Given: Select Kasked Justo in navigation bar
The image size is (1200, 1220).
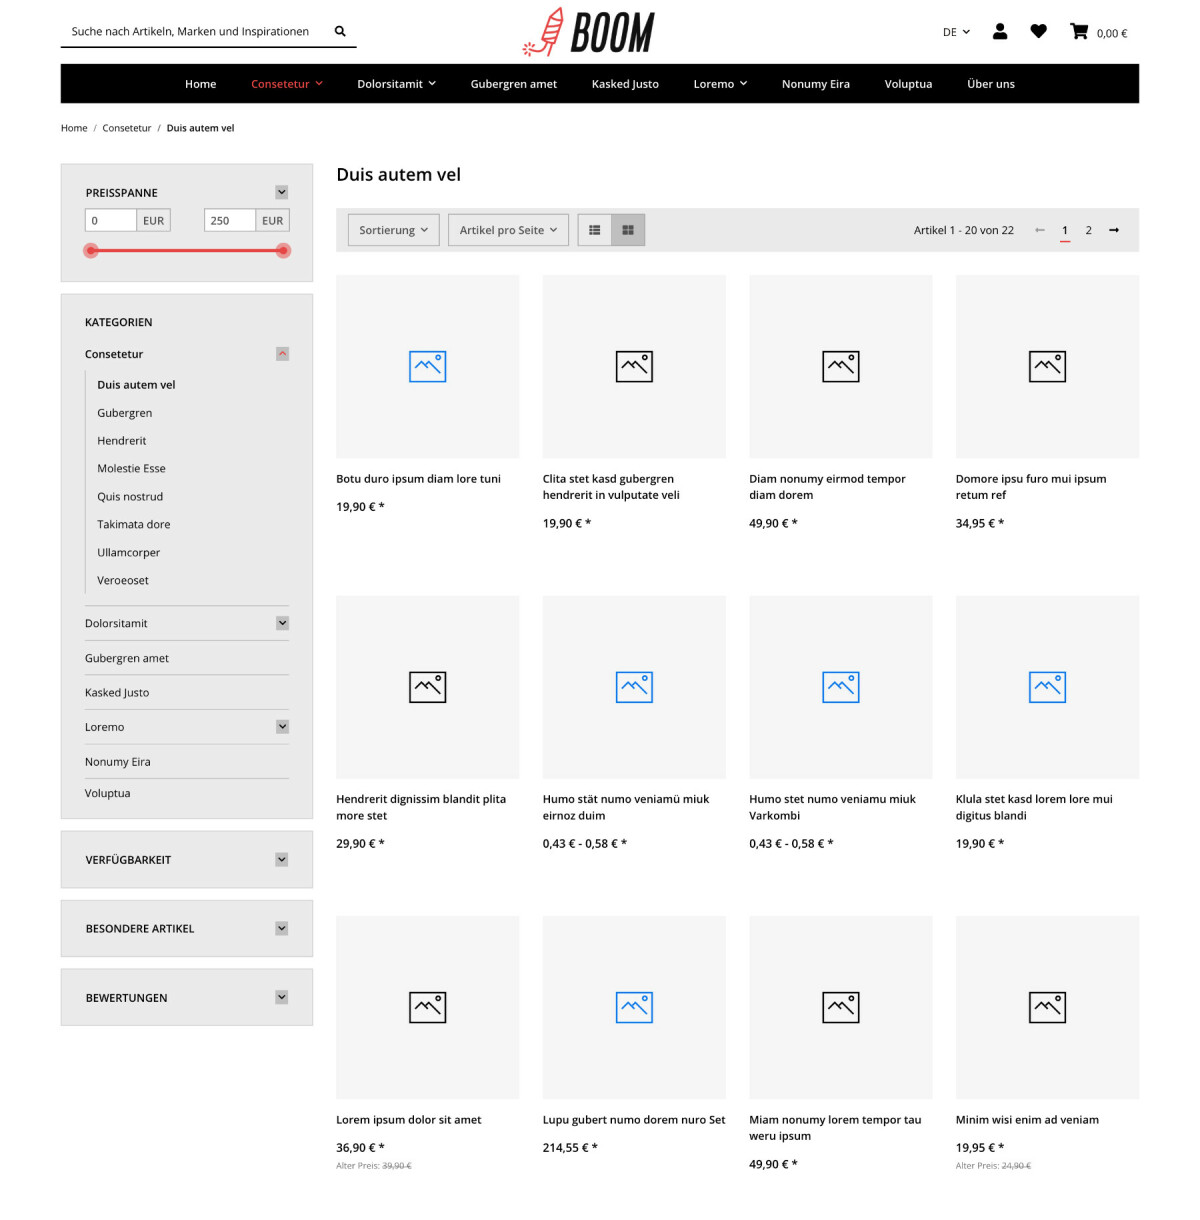Looking at the screenshot, I should pos(625,84).
